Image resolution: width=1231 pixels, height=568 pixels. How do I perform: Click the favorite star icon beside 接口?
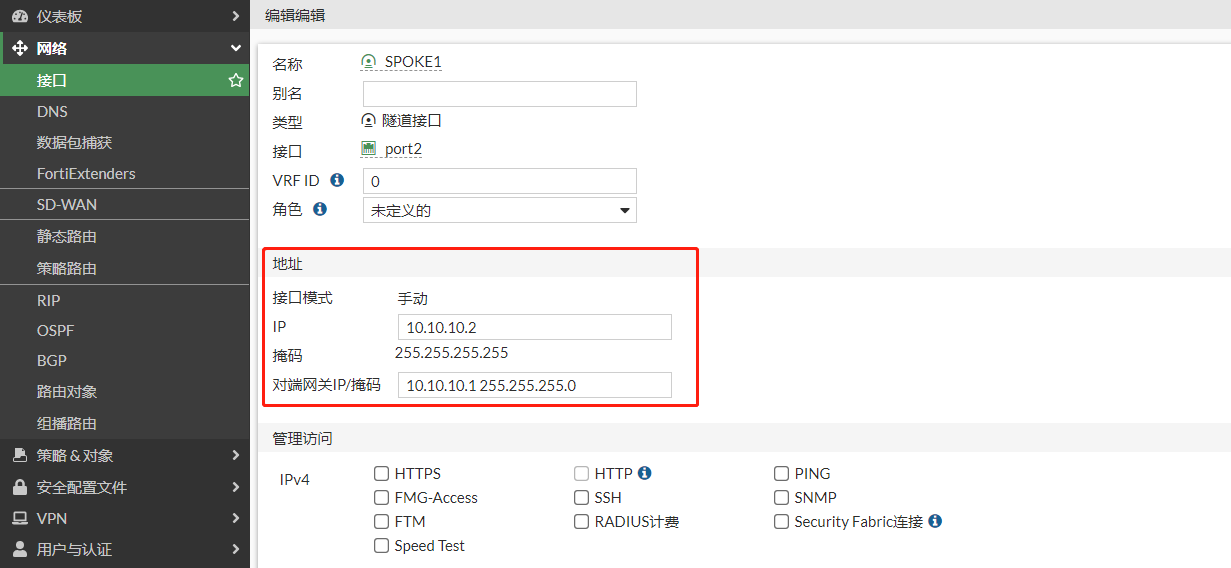(236, 80)
